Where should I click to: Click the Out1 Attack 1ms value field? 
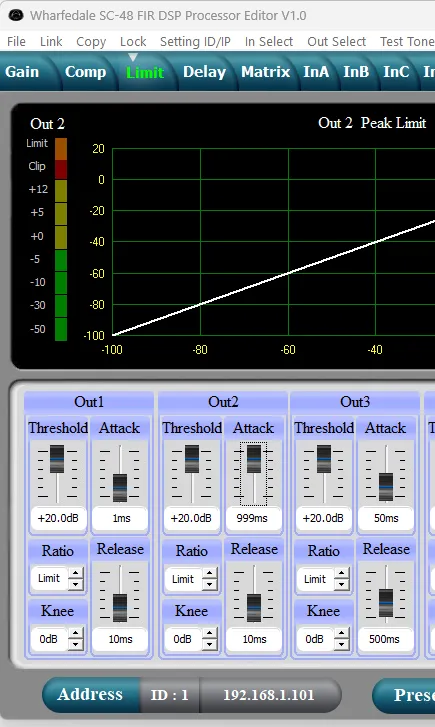pyautogui.click(x=120, y=518)
